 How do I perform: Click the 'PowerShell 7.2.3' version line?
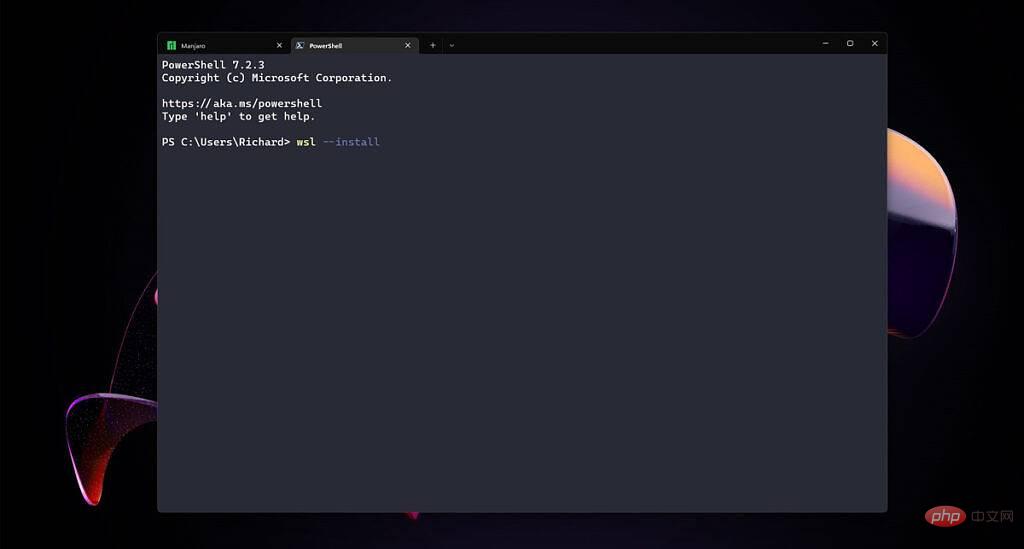tap(213, 65)
